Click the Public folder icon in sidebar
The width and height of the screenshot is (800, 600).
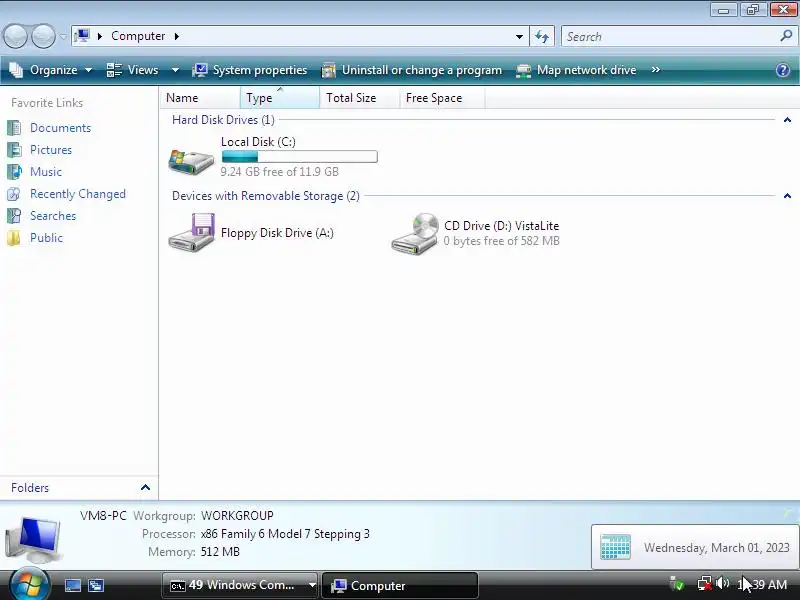[x=14, y=238]
